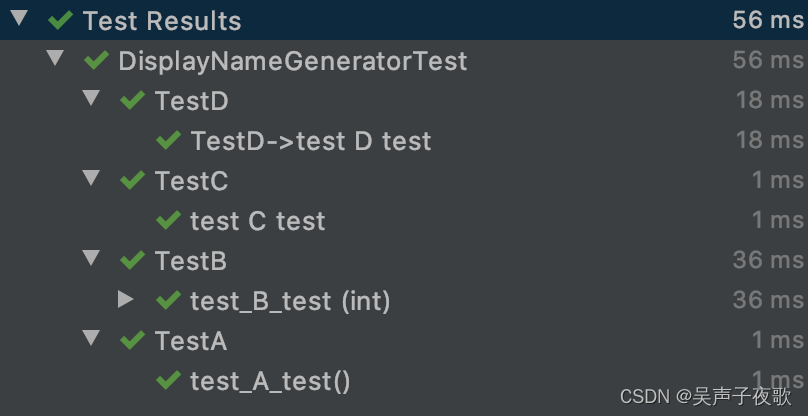The width and height of the screenshot is (808, 416).
Task: Collapse the TestD group arrow
Action: [91, 98]
